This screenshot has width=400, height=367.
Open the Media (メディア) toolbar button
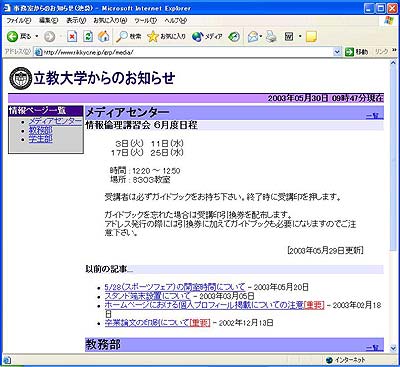(207, 36)
